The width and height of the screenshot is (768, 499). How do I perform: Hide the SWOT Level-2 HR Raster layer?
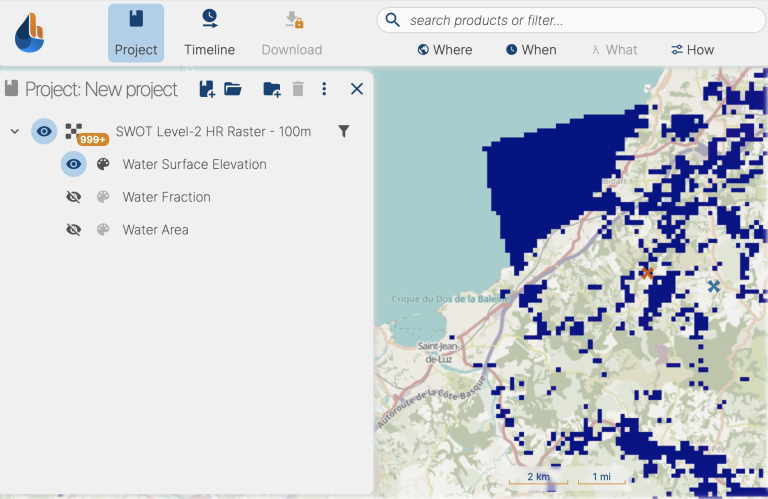(44, 131)
